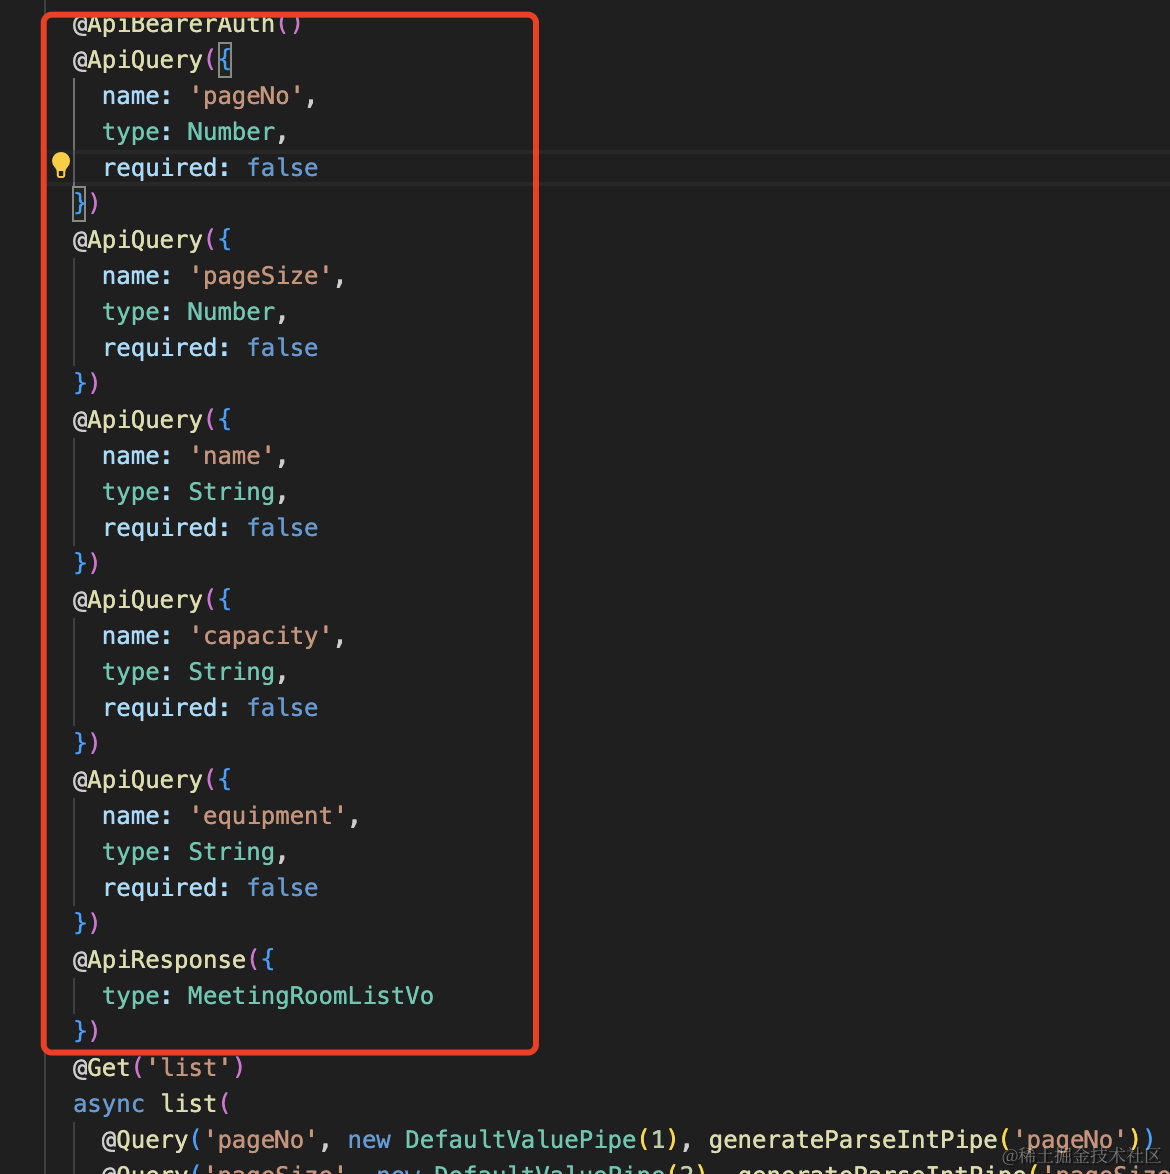Click the Number type under 'pageSize'

(231, 312)
